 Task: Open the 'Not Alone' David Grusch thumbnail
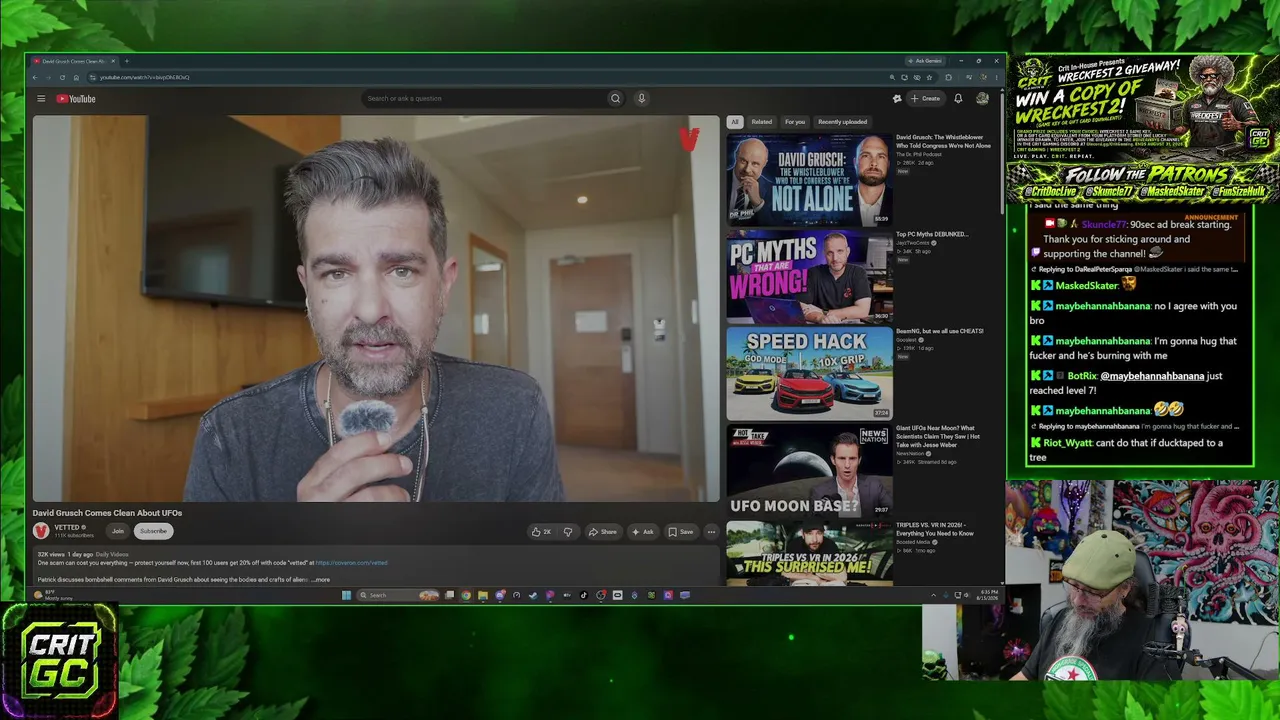coord(809,180)
